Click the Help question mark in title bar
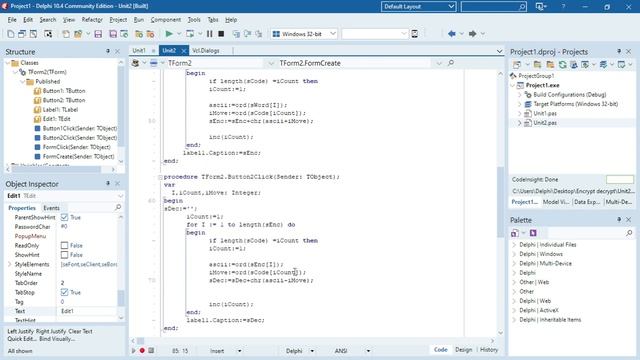640x360 pixels. pyautogui.click(x=564, y=7)
